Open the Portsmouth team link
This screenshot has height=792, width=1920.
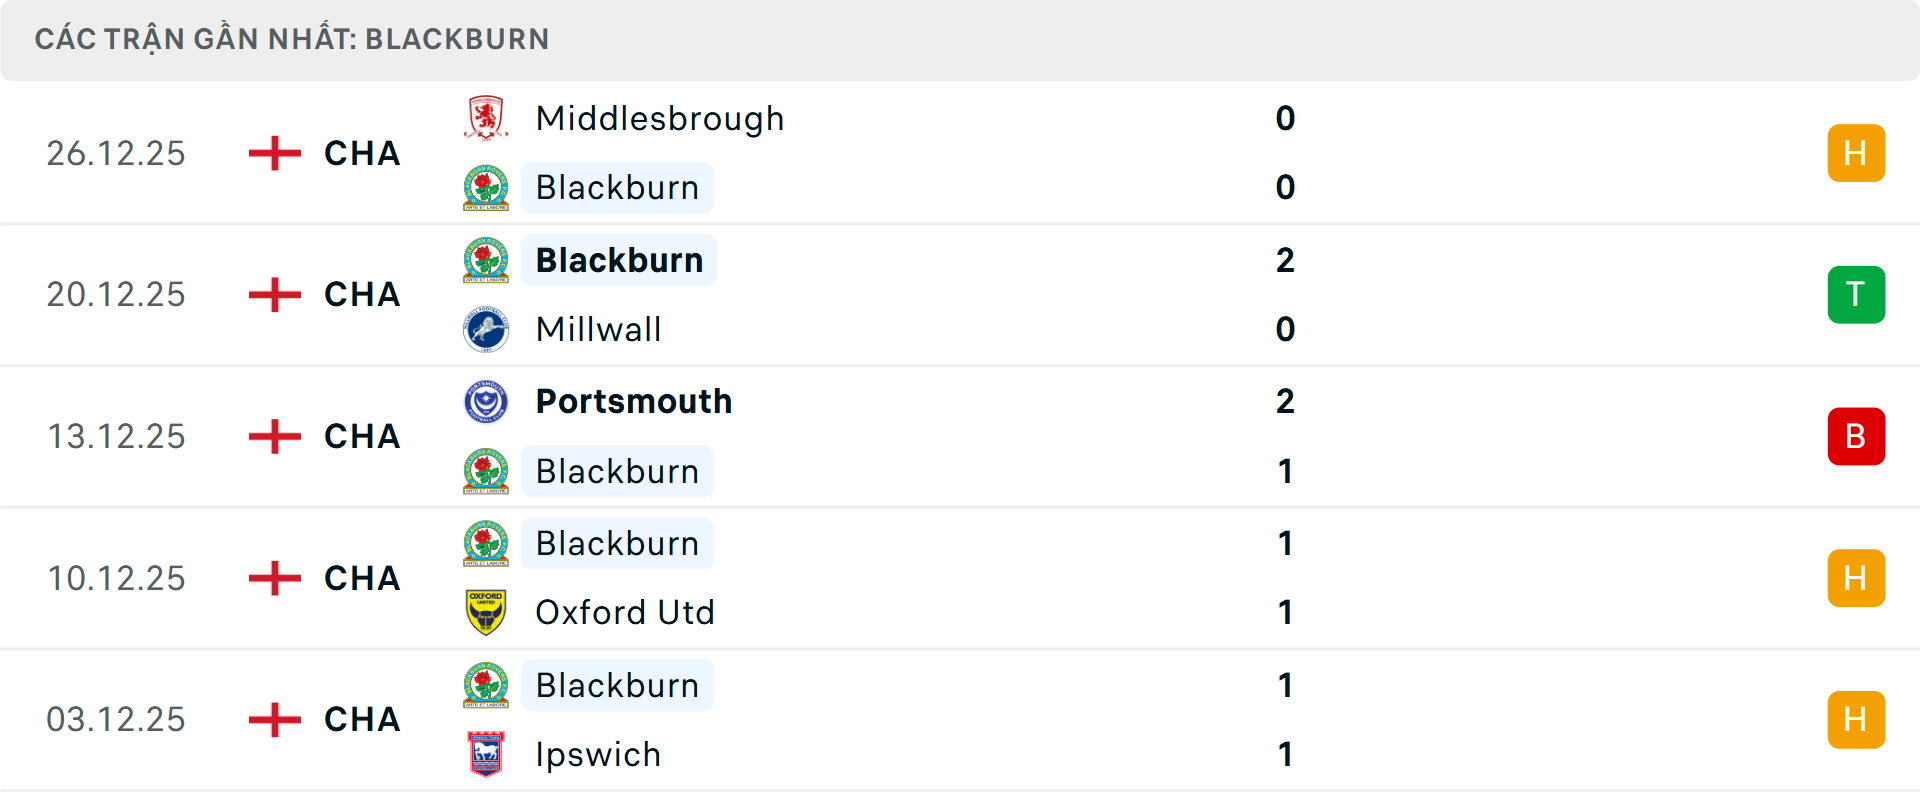[x=633, y=401]
